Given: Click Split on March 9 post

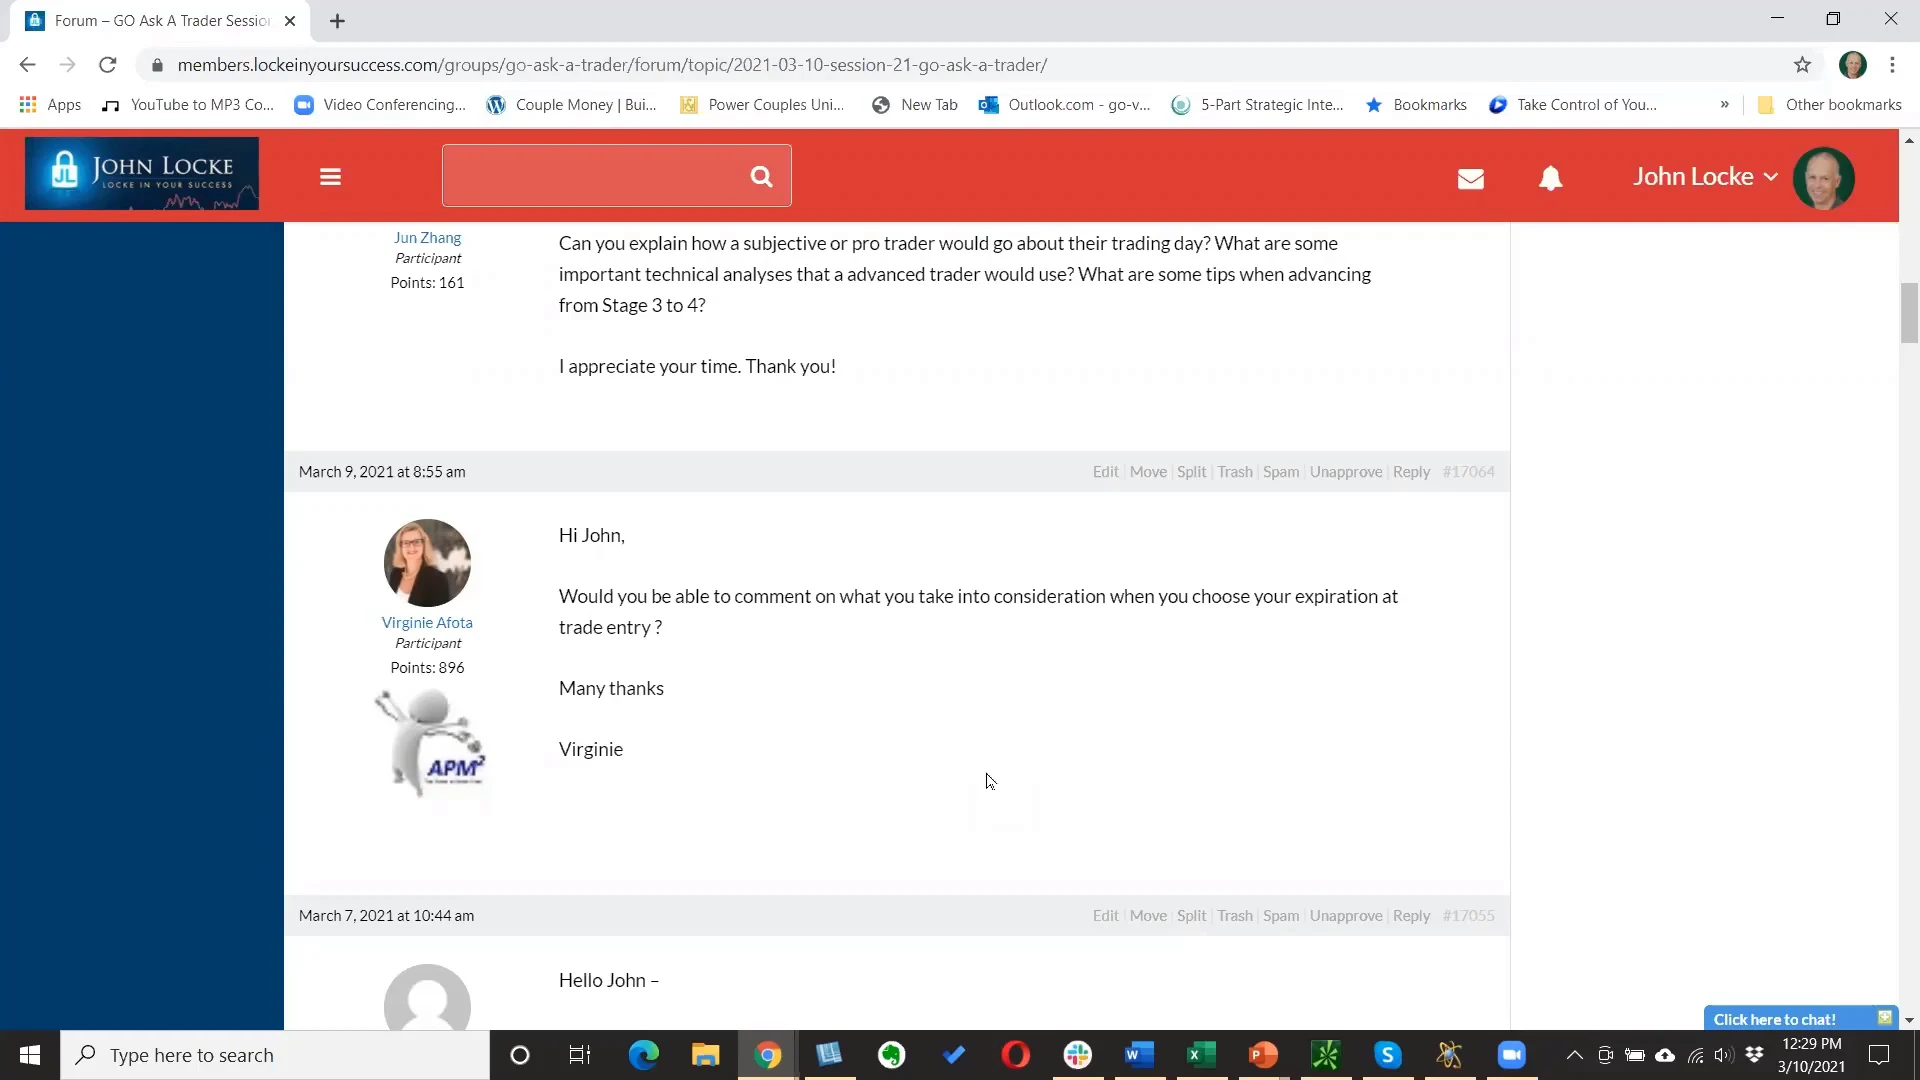Looking at the screenshot, I should 1191,472.
